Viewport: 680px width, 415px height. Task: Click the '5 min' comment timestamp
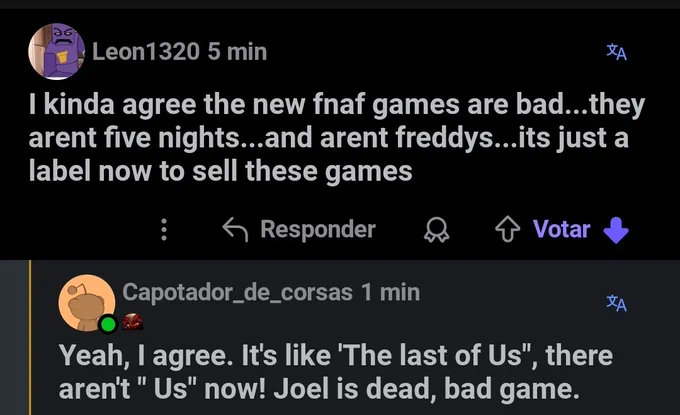coord(237,52)
